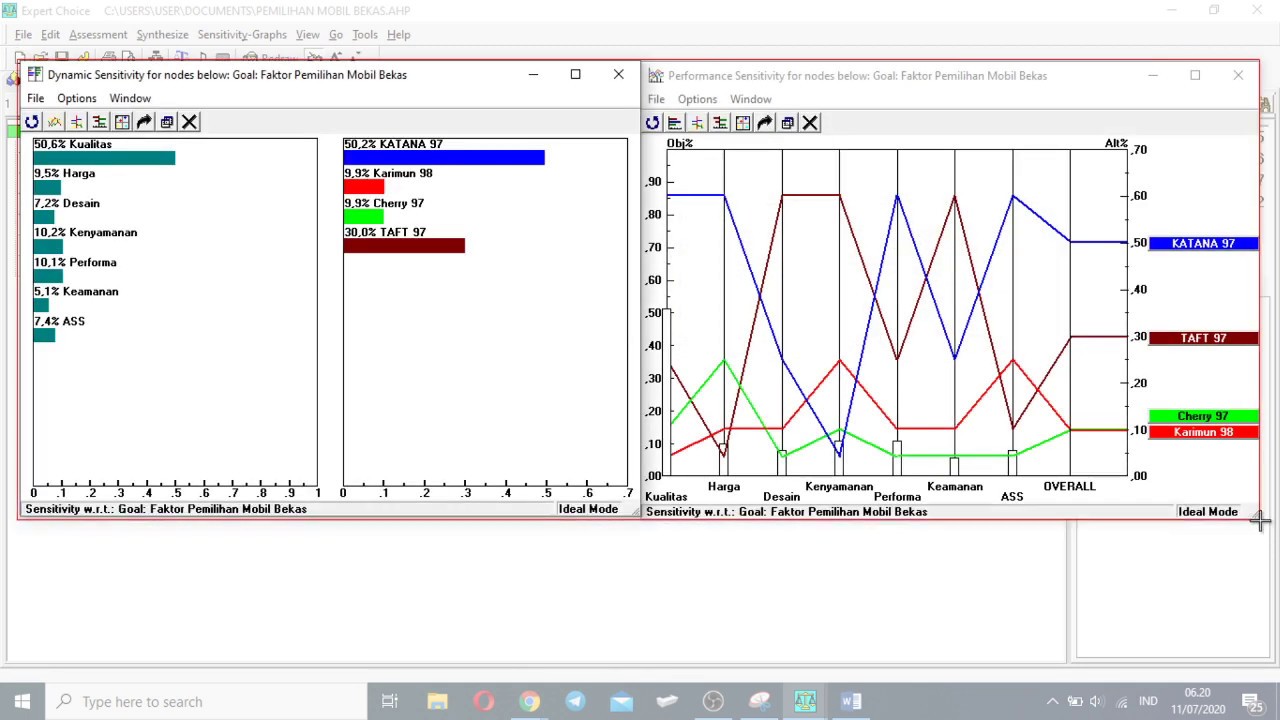Click the ASS priority bar
The image size is (1280, 720).
[44, 335]
